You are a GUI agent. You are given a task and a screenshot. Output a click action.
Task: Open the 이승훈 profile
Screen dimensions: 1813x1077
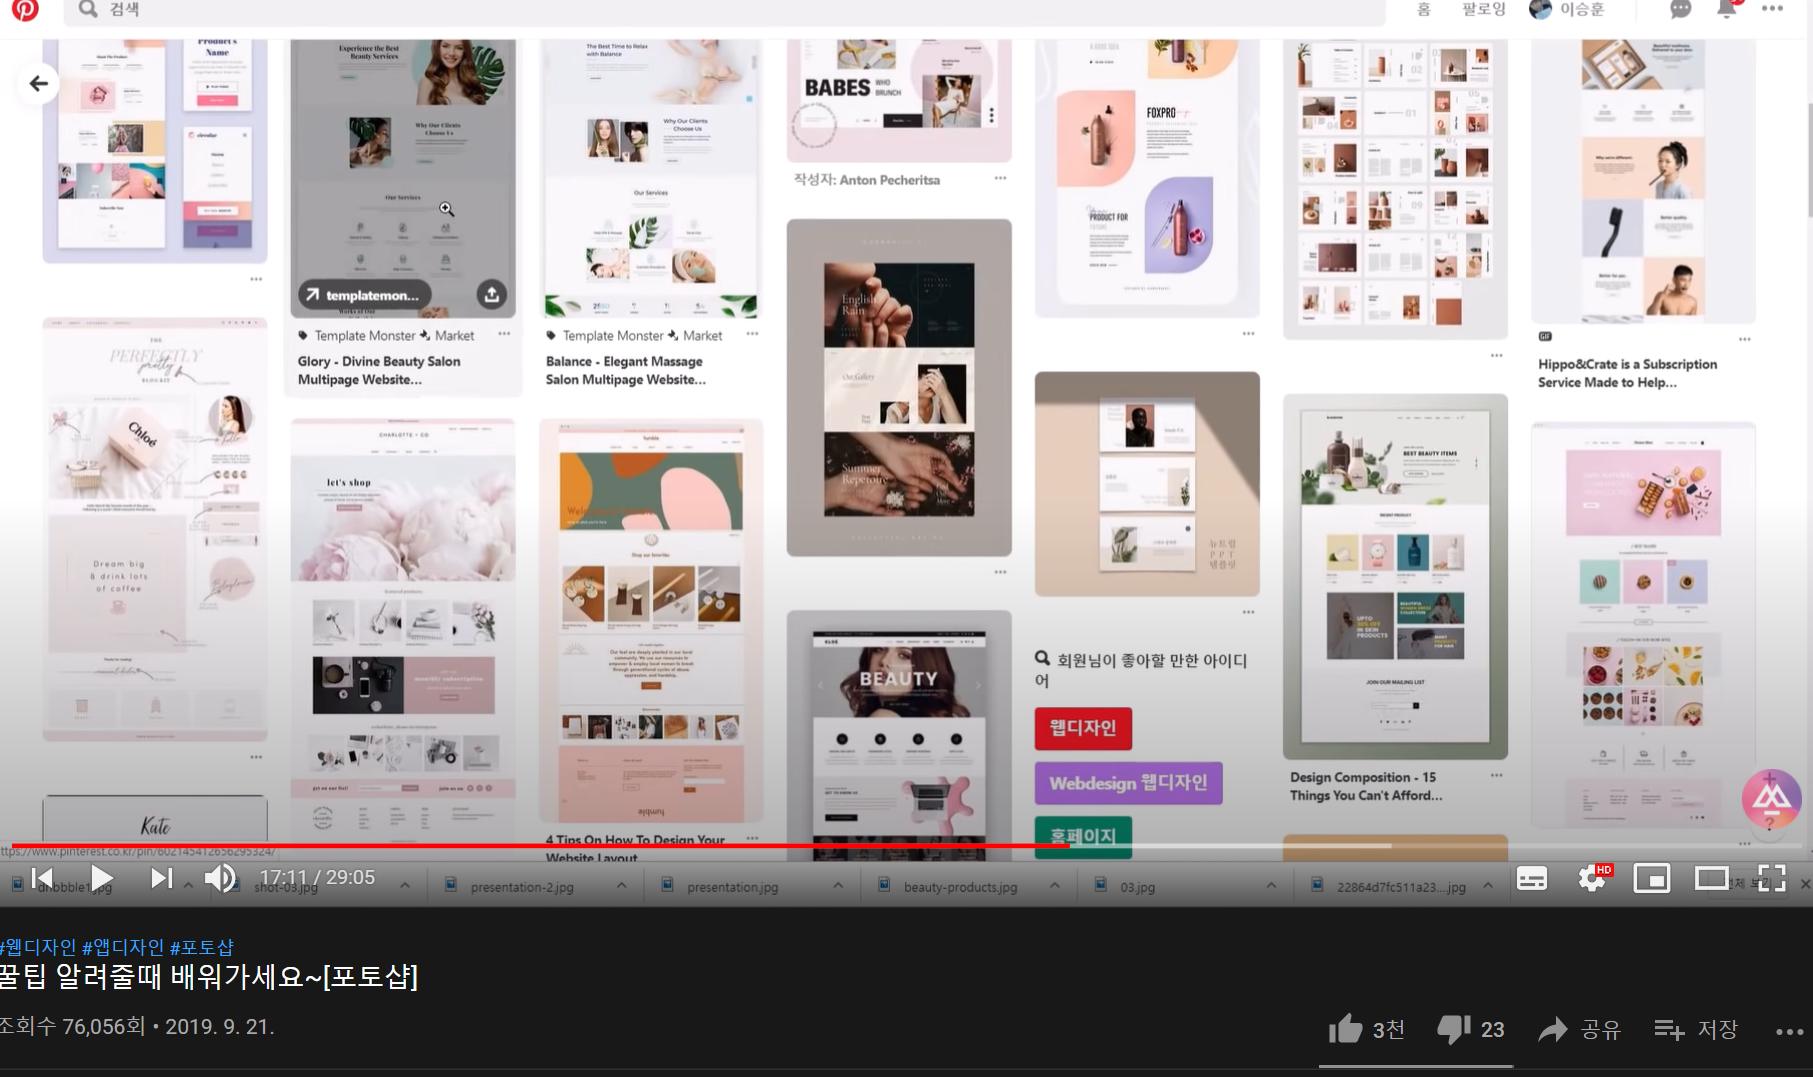pyautogui.click(x=1567, y=9)
